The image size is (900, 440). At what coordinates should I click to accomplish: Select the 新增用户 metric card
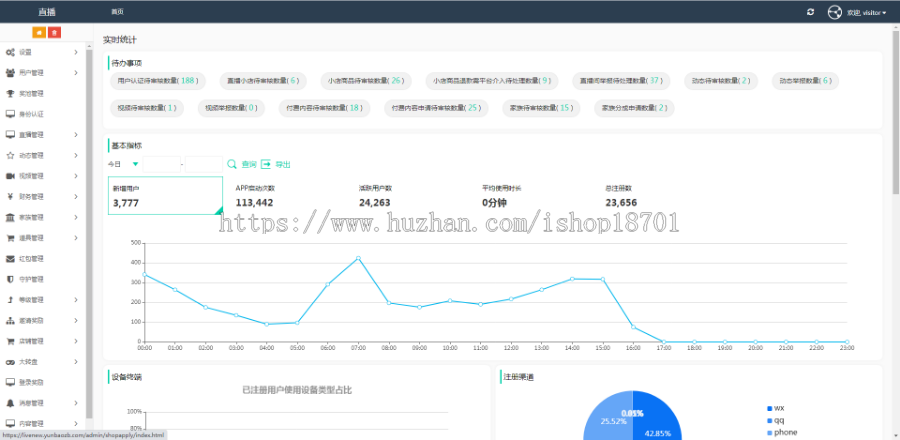click(165, 196)
